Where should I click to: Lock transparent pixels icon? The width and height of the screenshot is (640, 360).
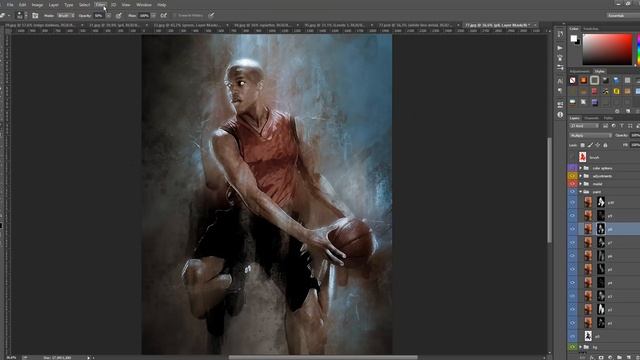tap(582, 145)
